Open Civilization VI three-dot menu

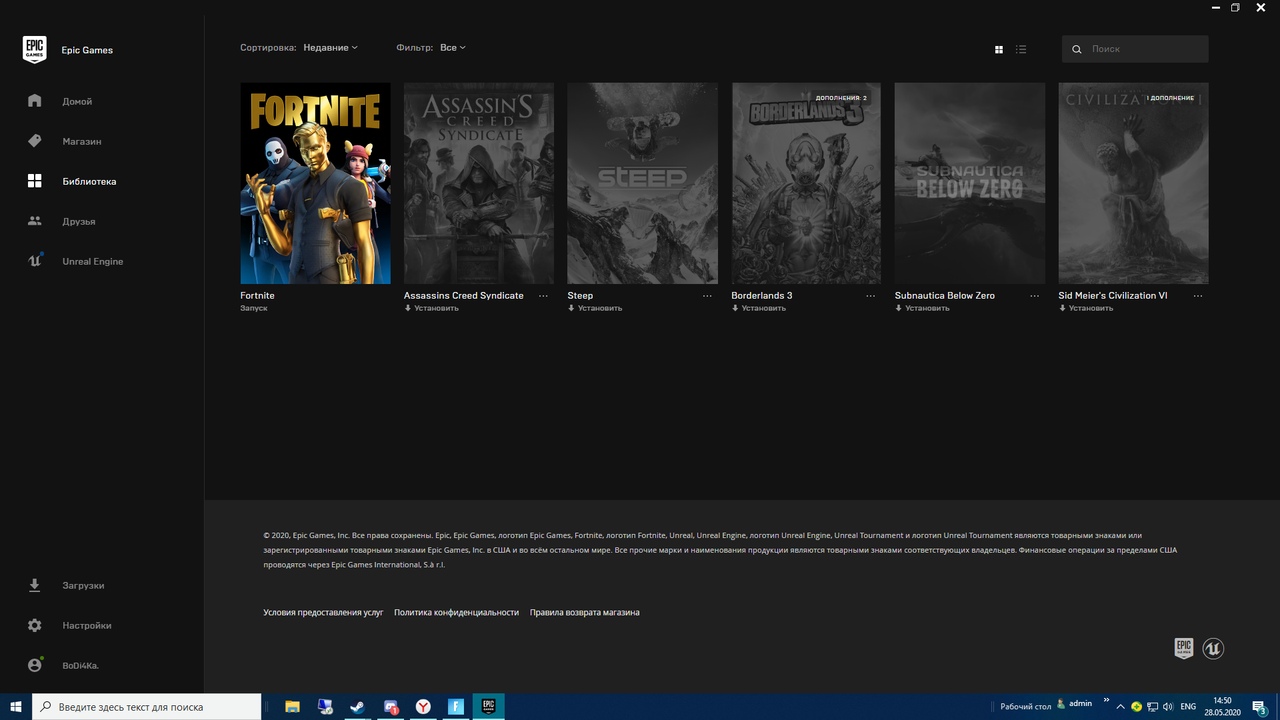coord(1198,296)
